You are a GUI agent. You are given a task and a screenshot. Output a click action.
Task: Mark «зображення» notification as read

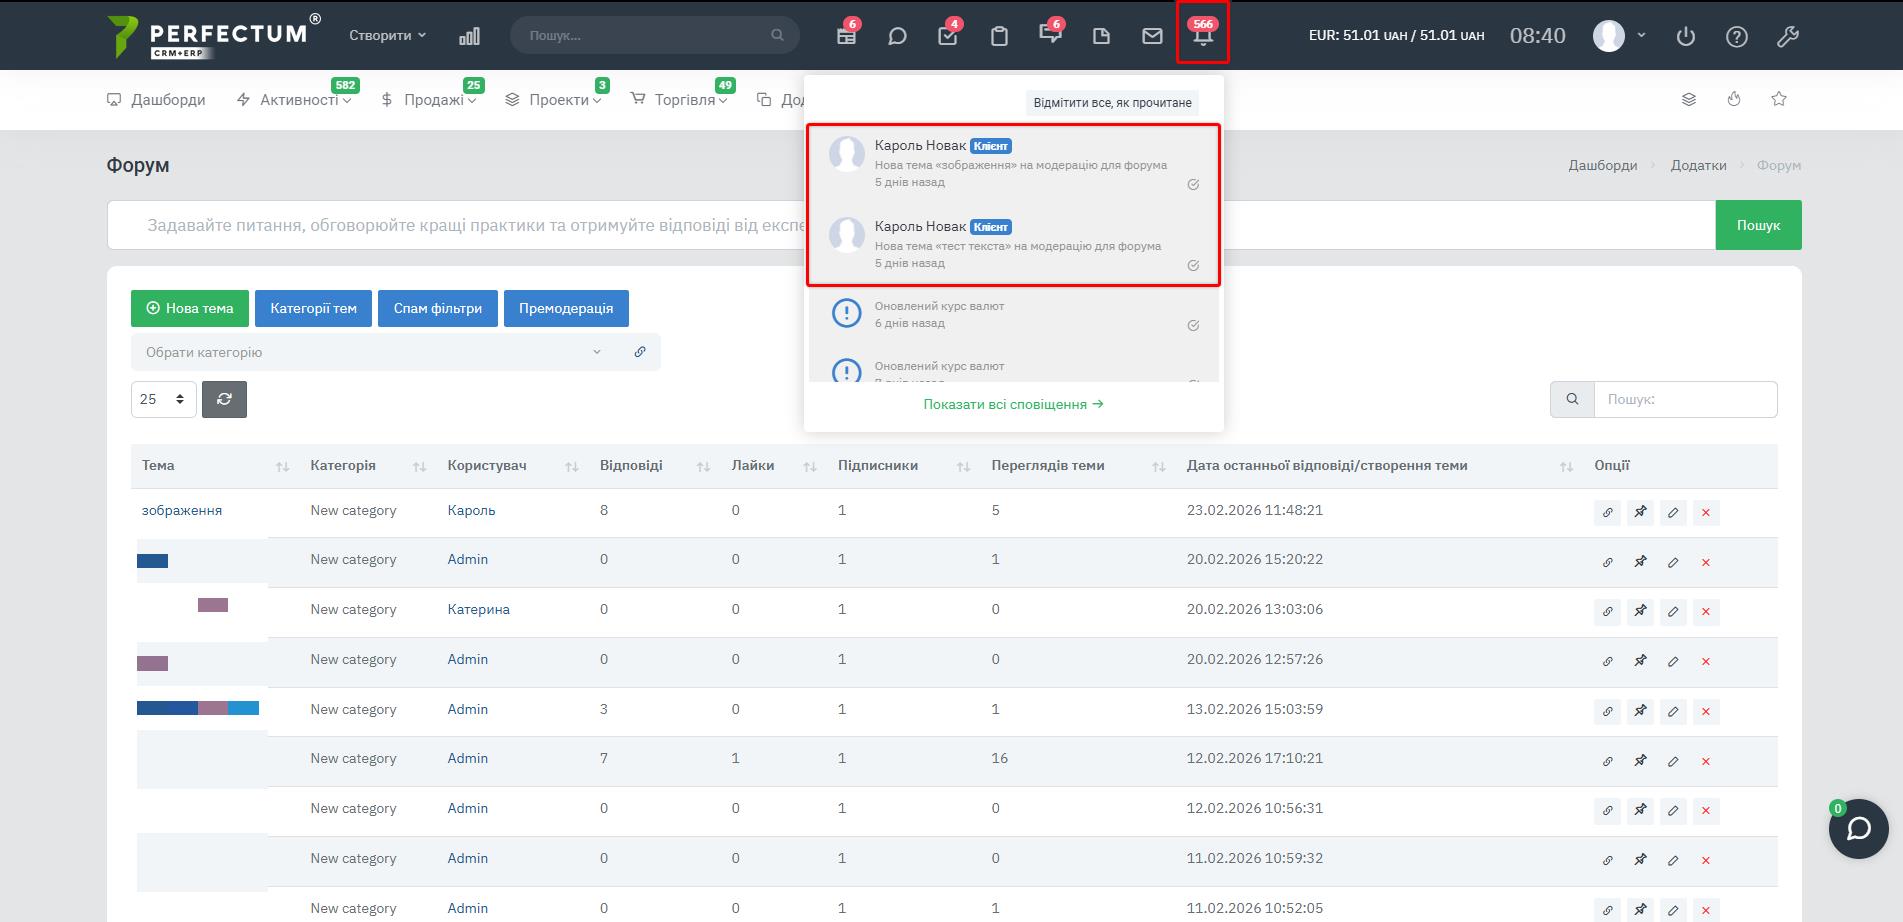[x=1193, y=185]
